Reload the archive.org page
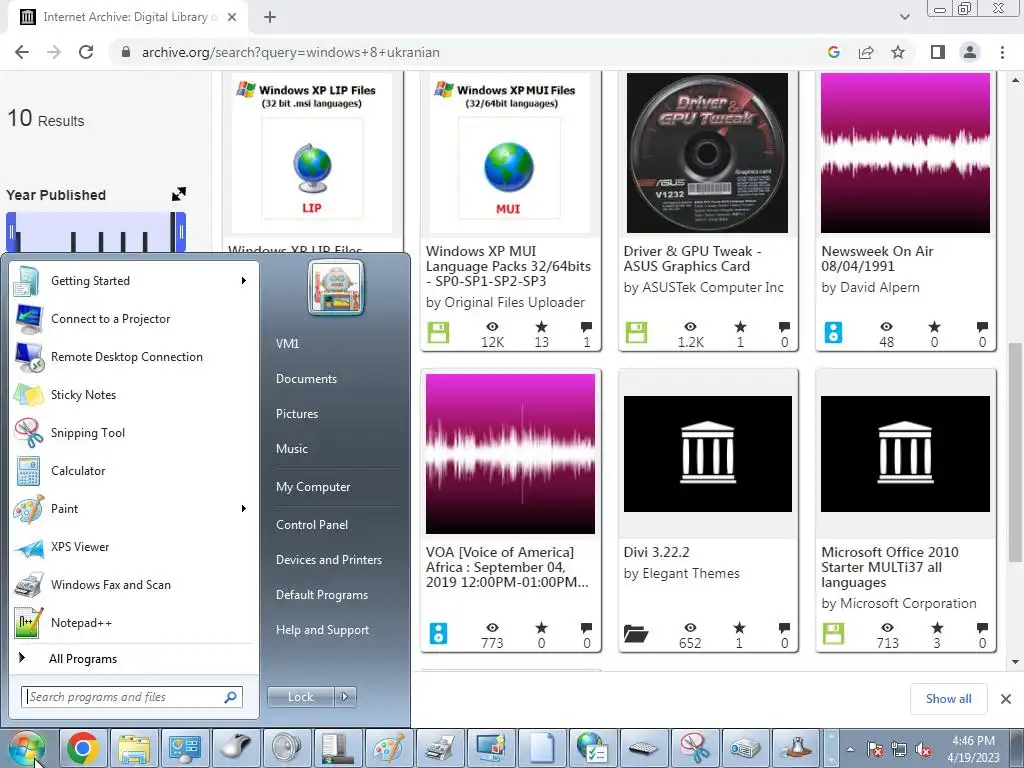The height and width of the screenshot is (768, 1024). pos(86,52)
